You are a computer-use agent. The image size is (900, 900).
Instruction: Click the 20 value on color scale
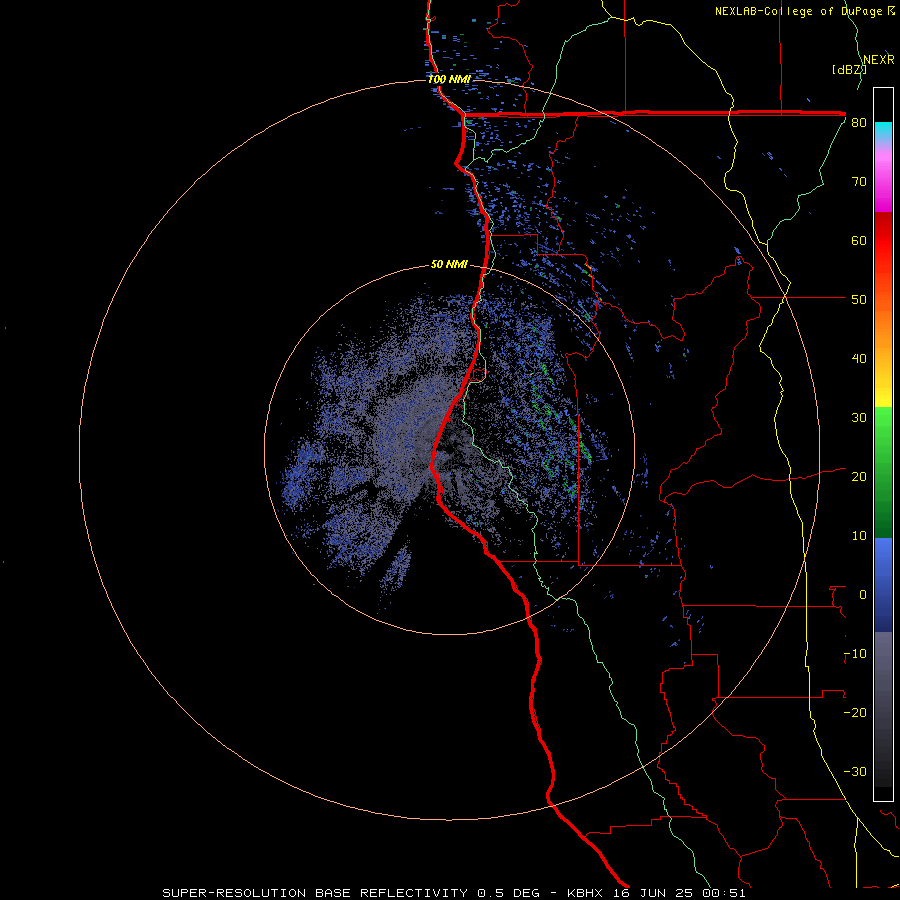click(x=859, y=477)
